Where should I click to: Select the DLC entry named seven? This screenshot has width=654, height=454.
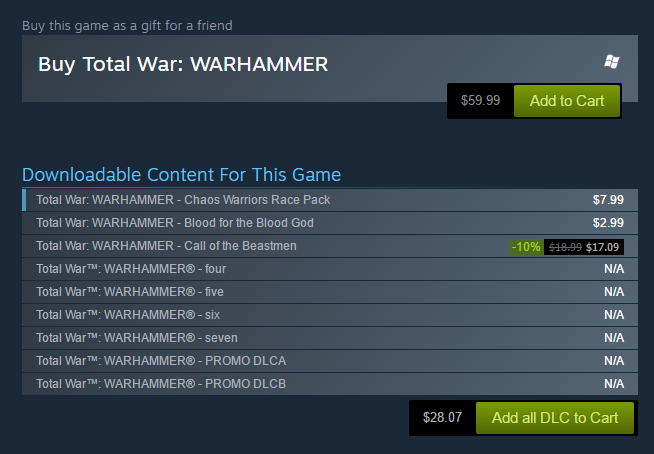click(x=330, y=338)
